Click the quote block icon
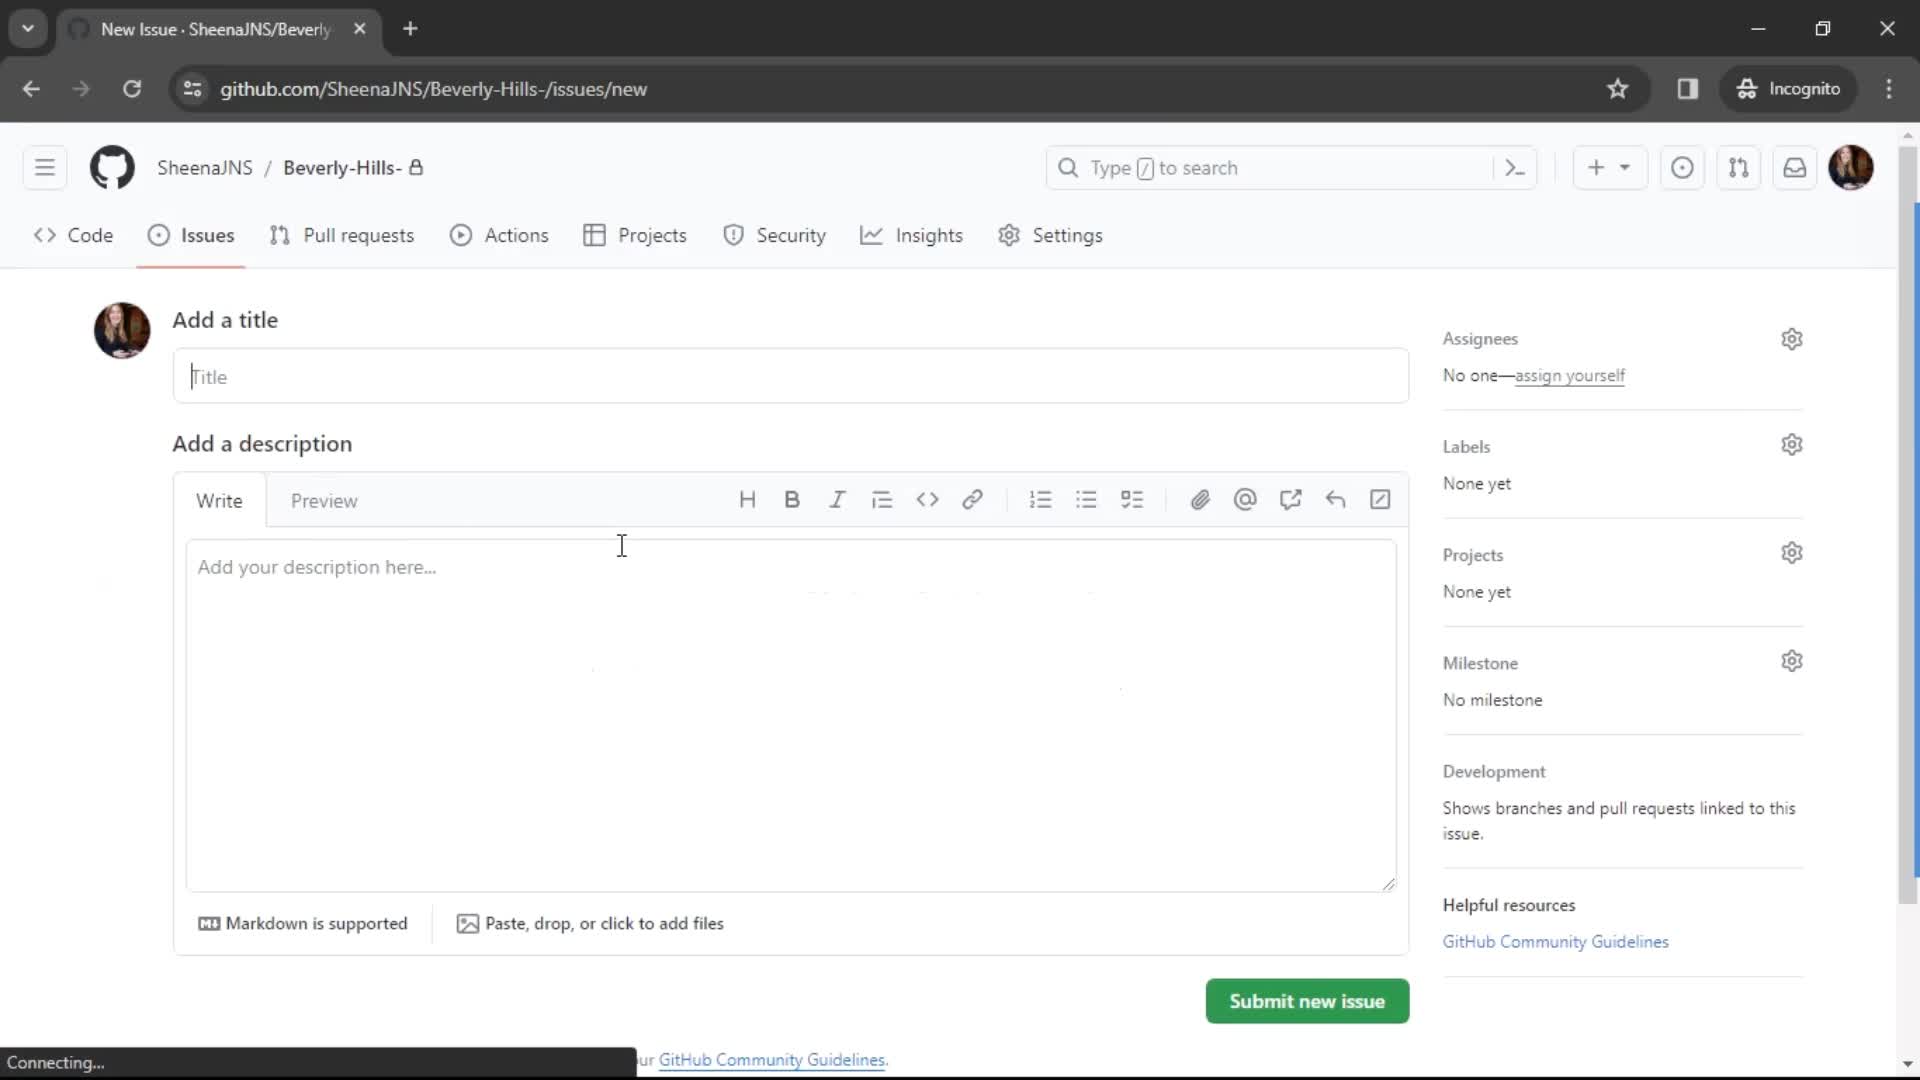This screenshot has height=1080, width=1920. 882,500
